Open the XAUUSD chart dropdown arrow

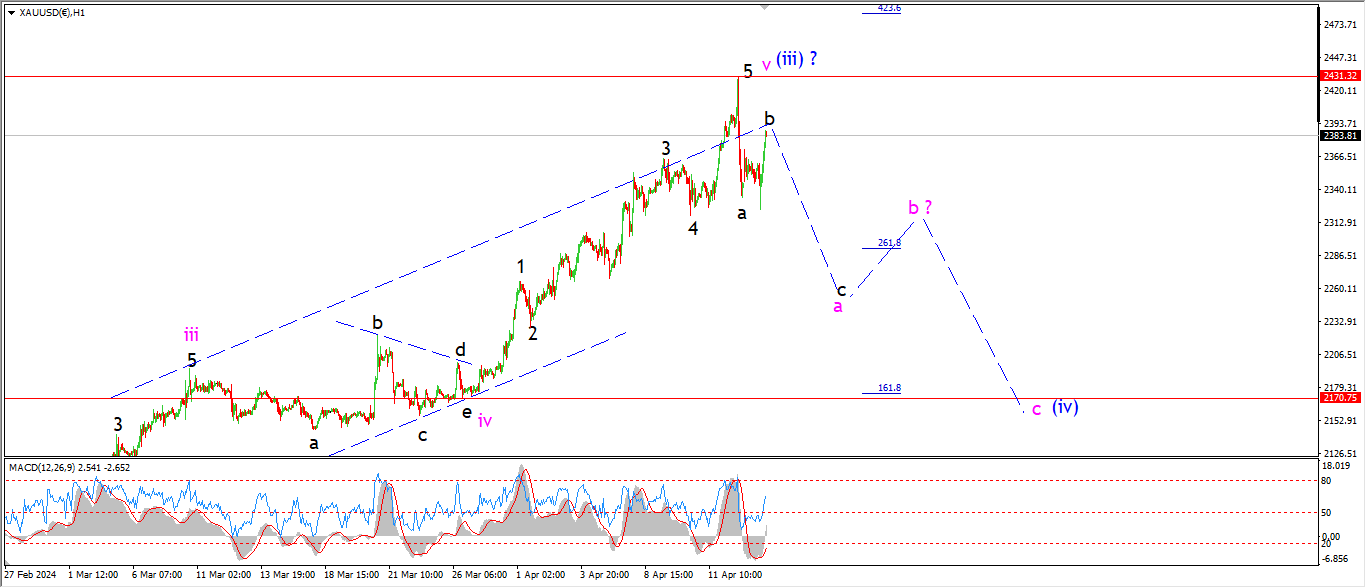(x=10, y=13)
